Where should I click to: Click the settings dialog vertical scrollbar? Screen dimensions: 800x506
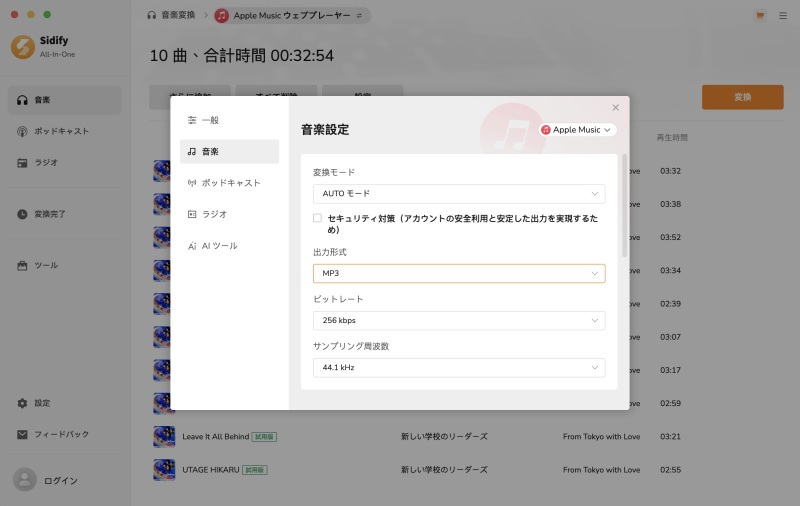624,205
